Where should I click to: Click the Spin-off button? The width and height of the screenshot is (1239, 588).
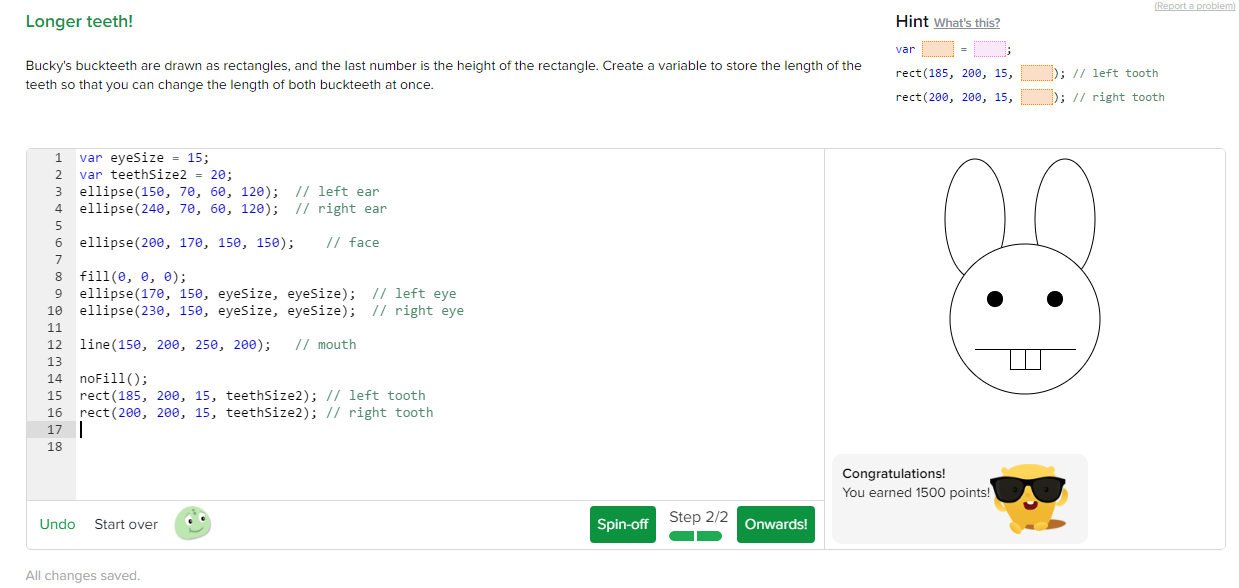point(622,523)
